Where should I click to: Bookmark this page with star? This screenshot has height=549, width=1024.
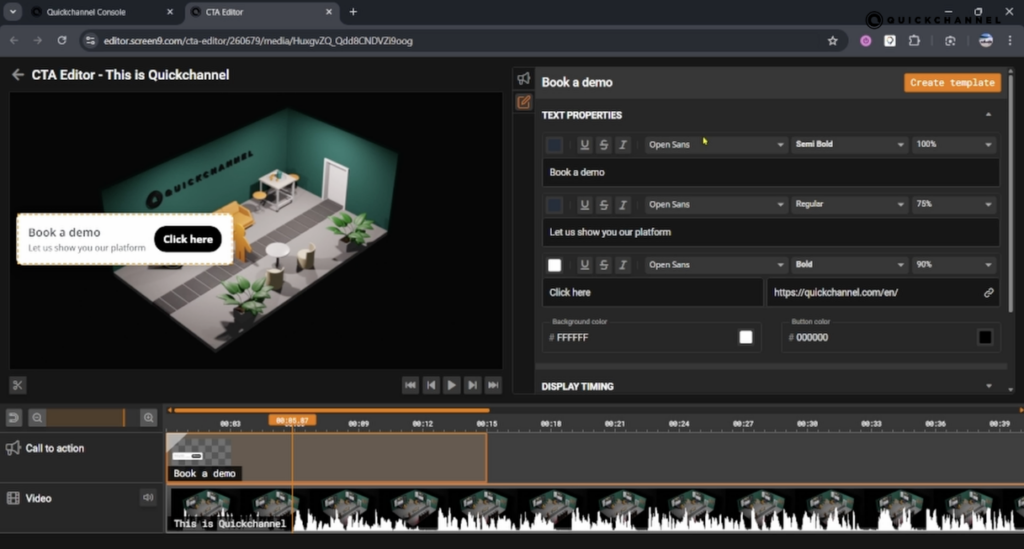pyautogui.click(x=832, y=40)
